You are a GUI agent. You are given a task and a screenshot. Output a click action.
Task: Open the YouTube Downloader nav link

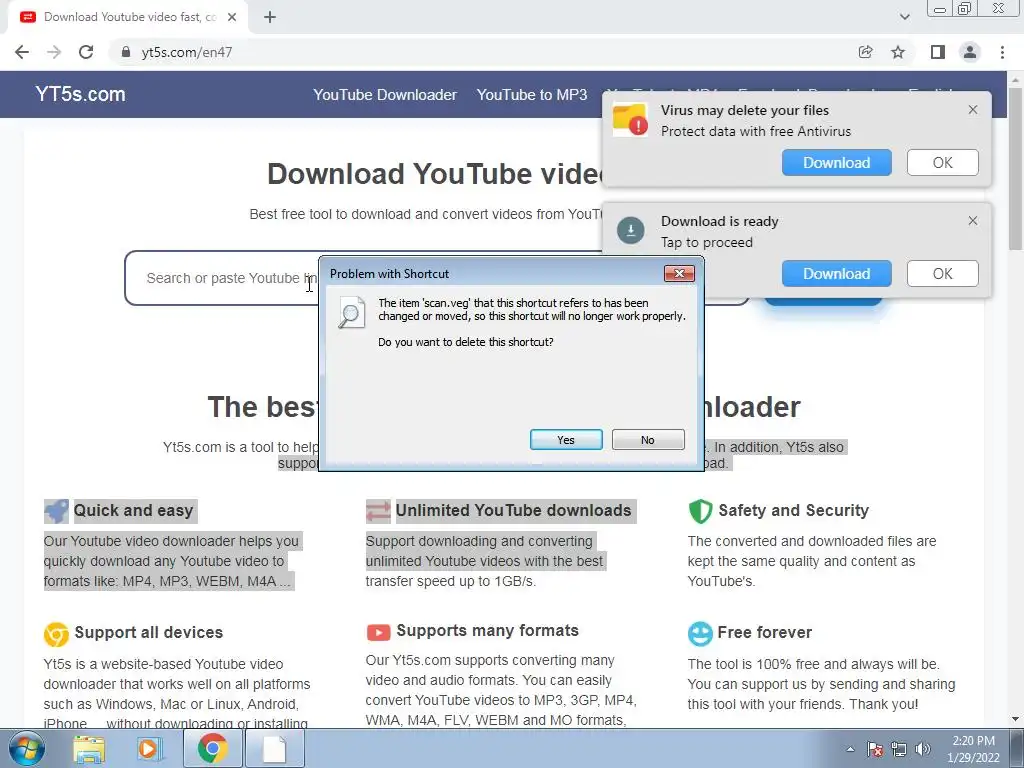click(385, 95)
